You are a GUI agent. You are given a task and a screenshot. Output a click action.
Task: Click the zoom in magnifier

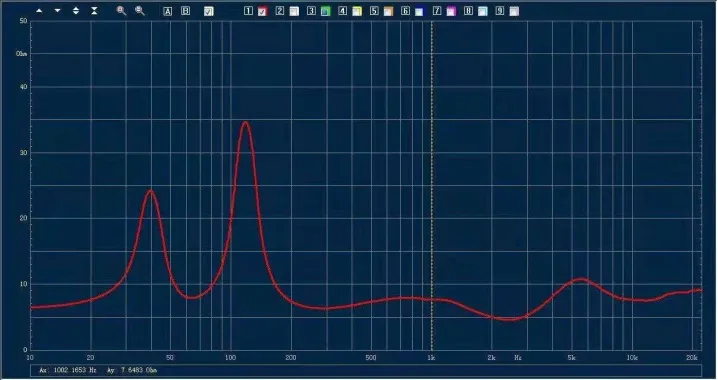[121, 11]
